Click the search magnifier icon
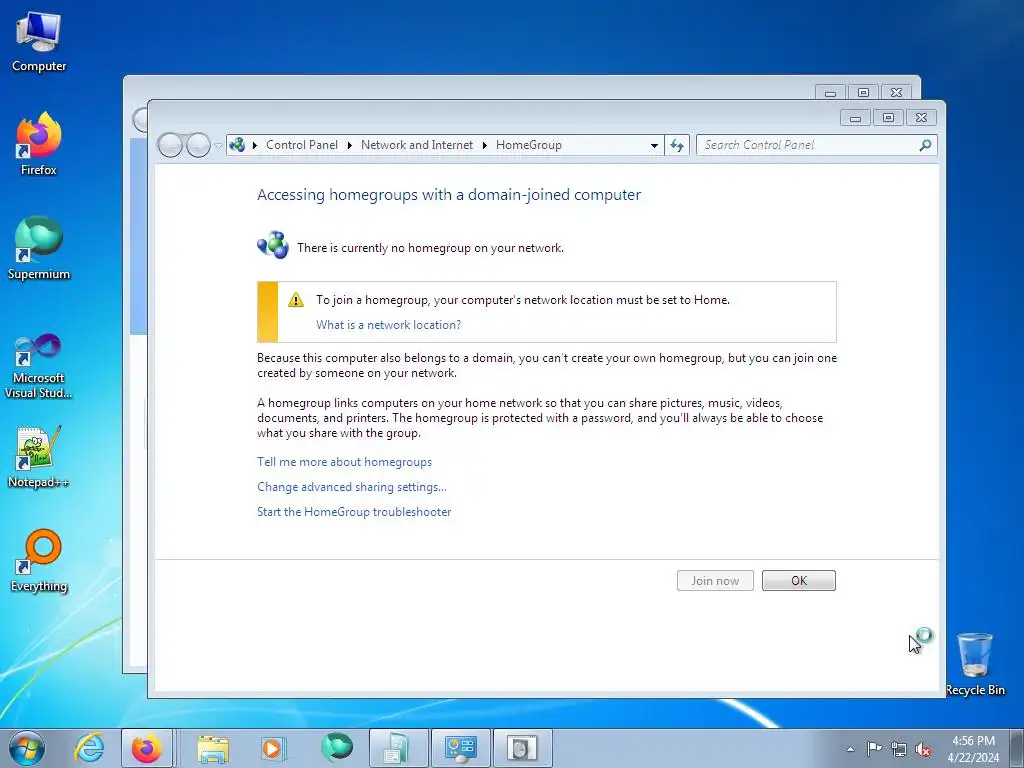 pyautogui.click(x=925, y=145)
